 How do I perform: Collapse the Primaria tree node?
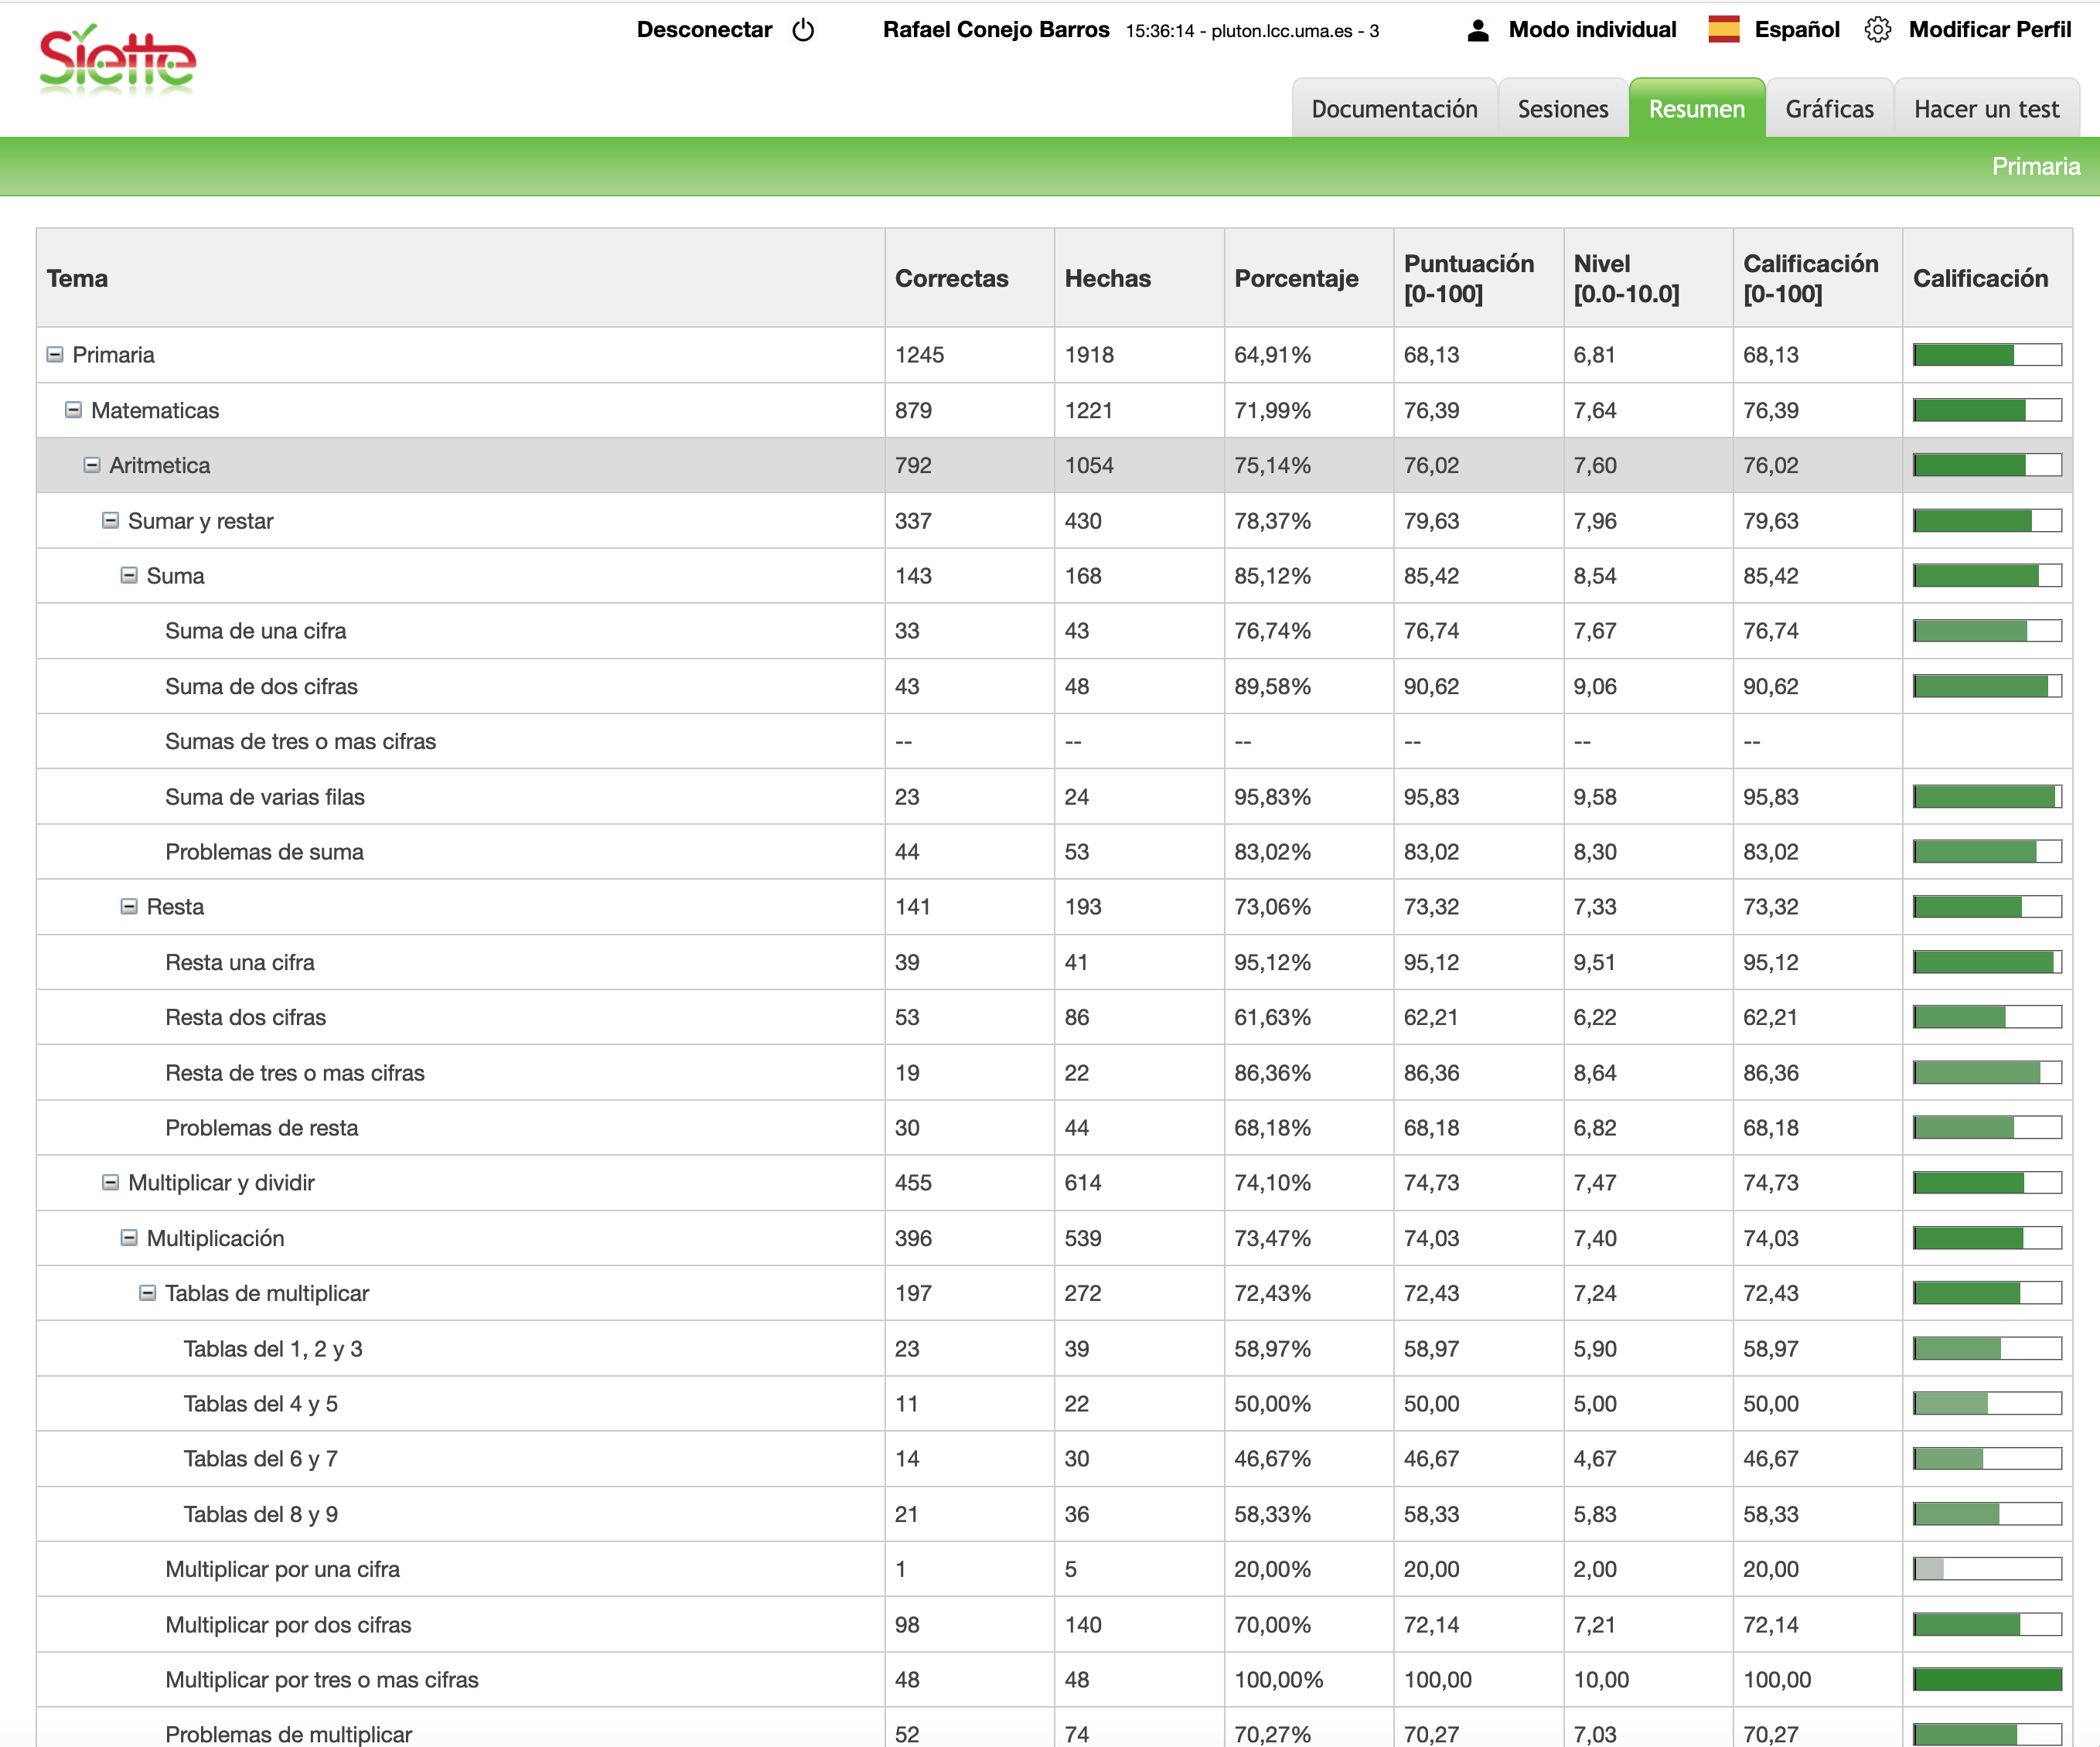tap(55, 355)
